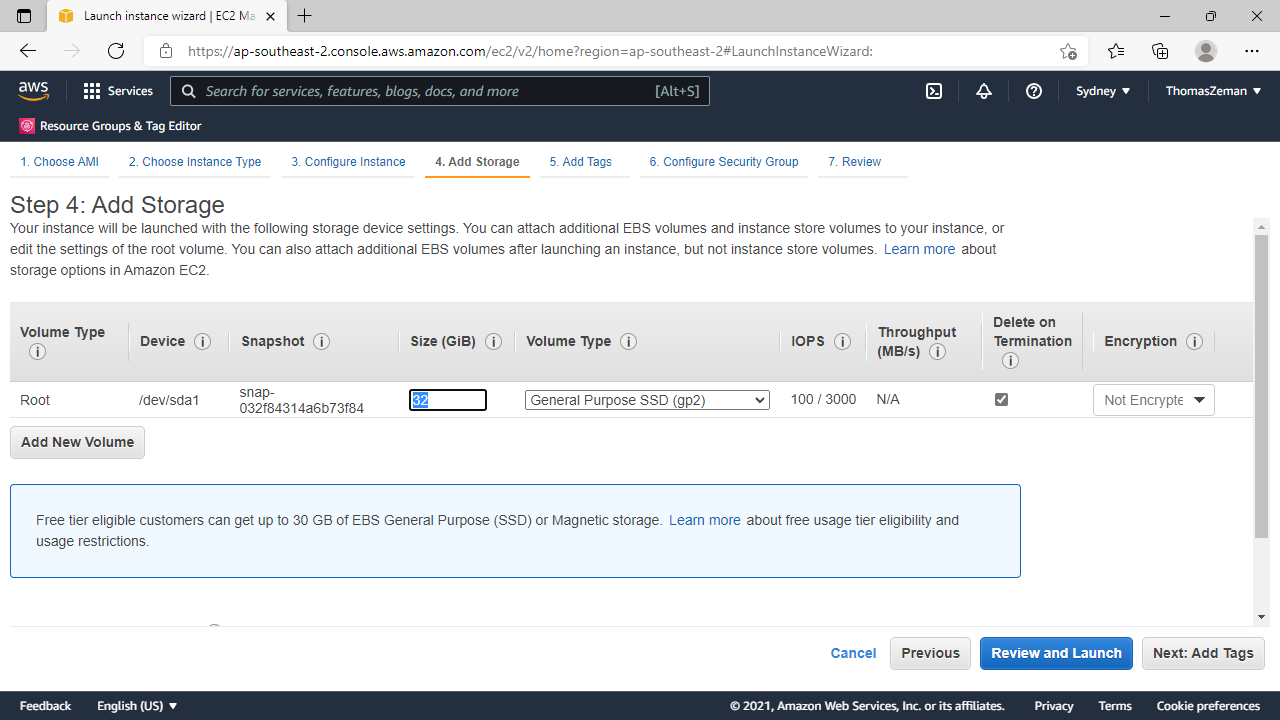Go to step 6 Configure Security Group
1280x720 pixels.
(724, 162)
